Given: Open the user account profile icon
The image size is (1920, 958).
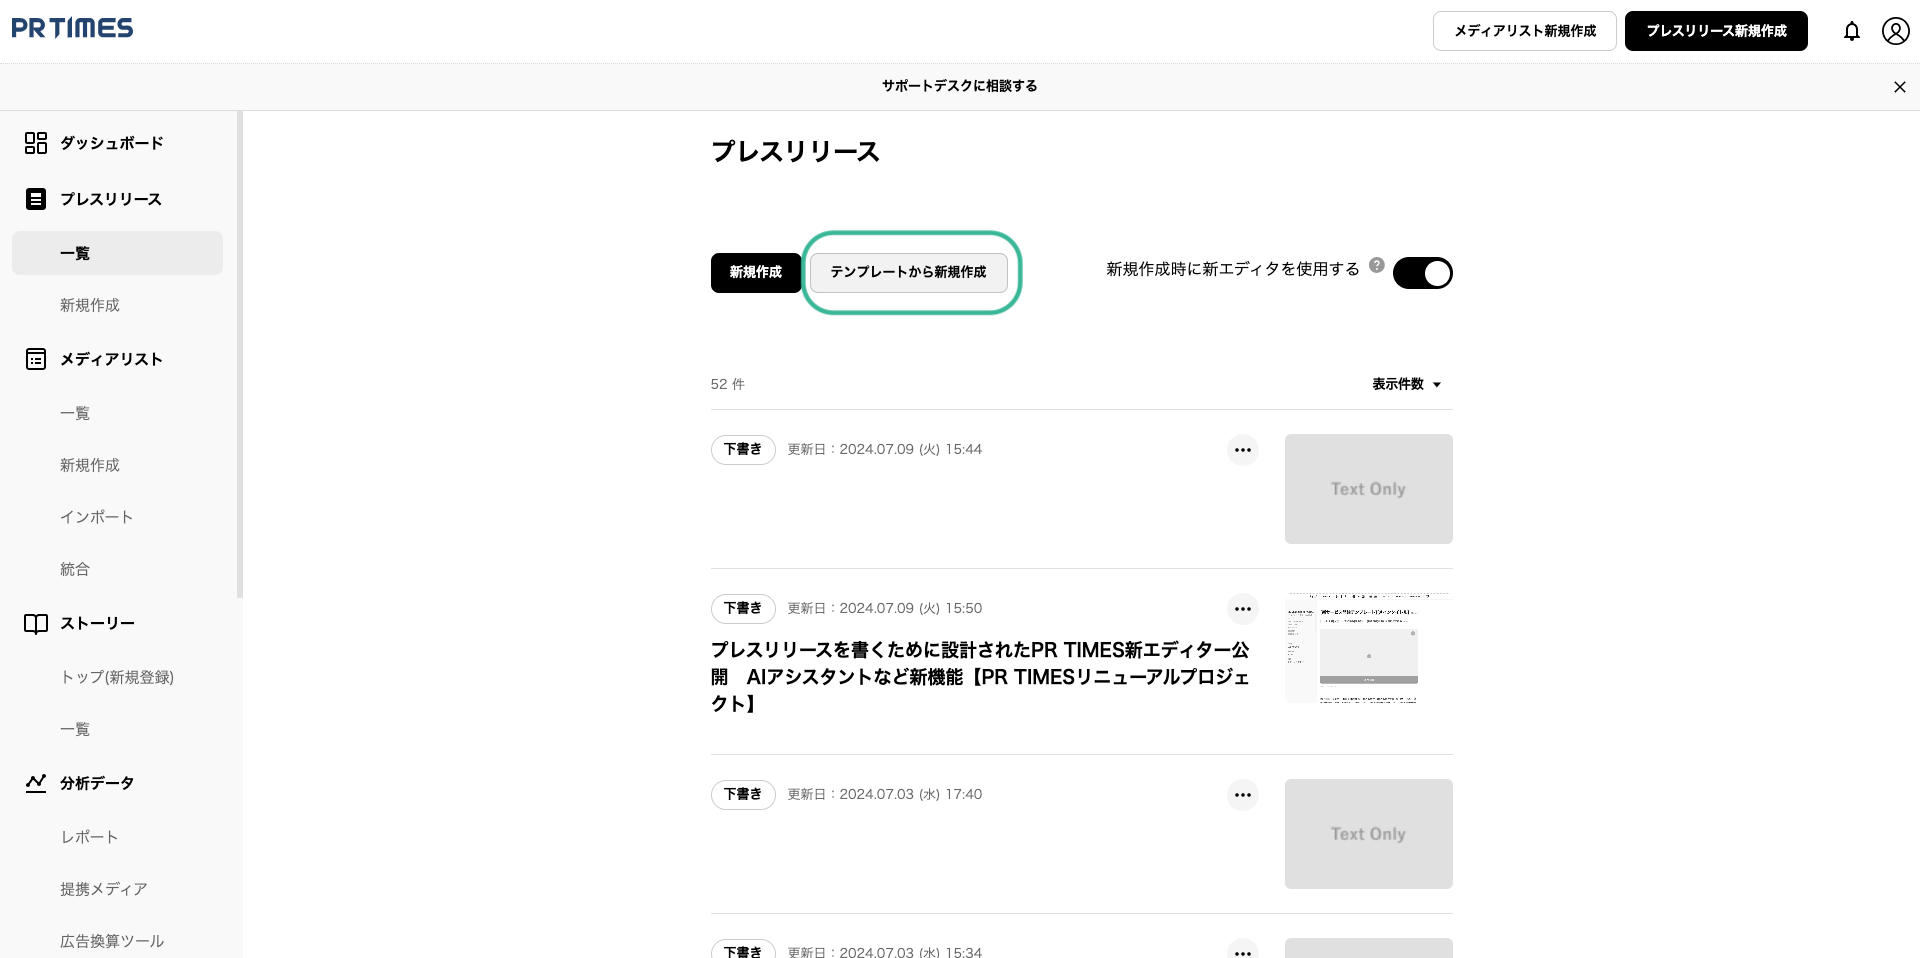Looking at the screenshot, I should pos(1896,31).
